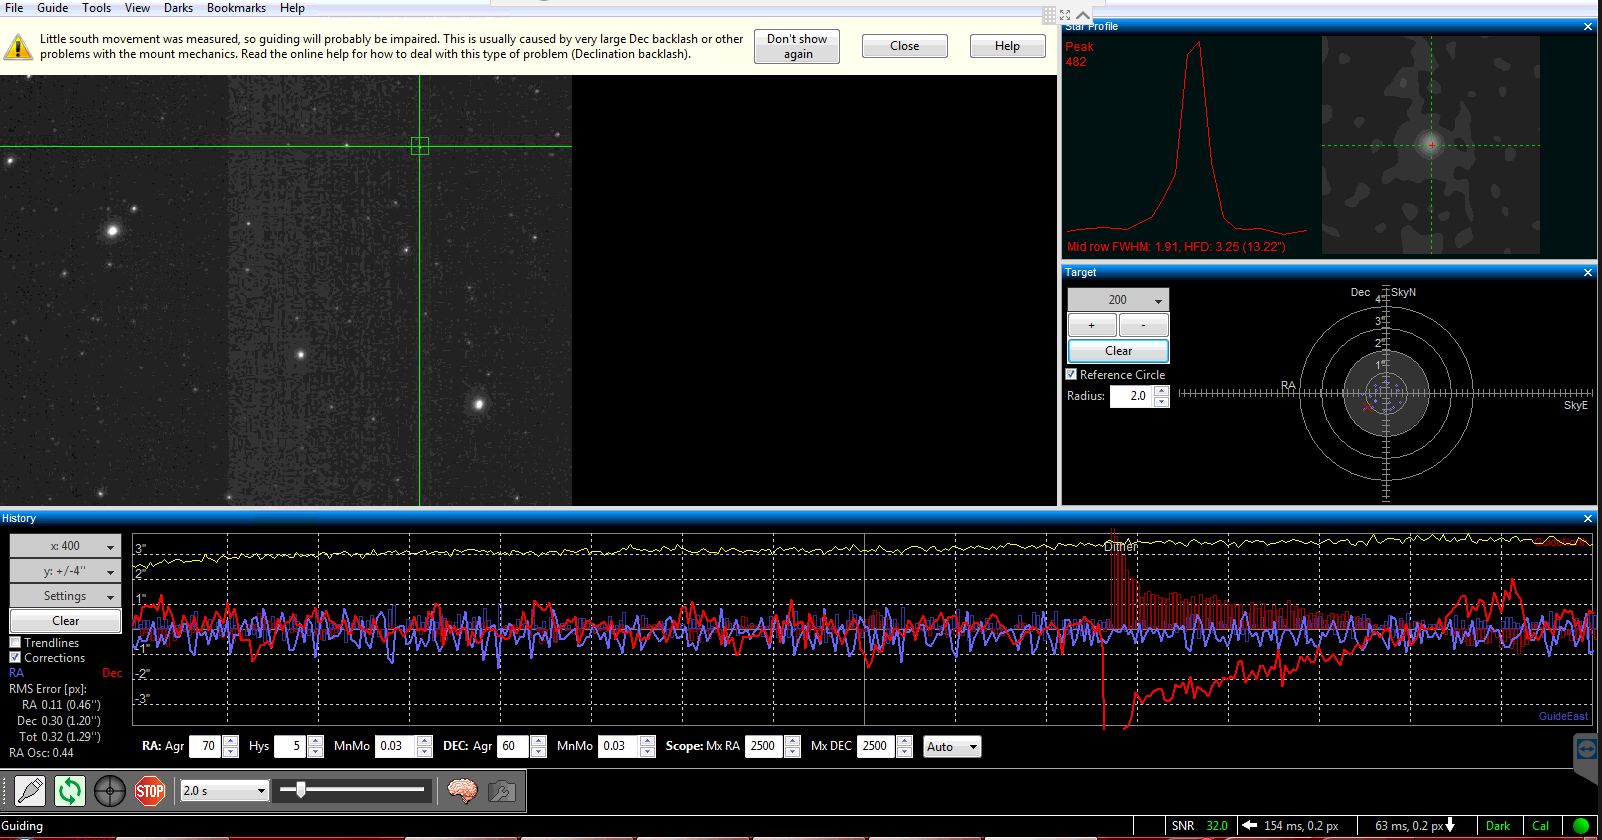
Task: Close the History graph panel
Action: [1588, 518]
